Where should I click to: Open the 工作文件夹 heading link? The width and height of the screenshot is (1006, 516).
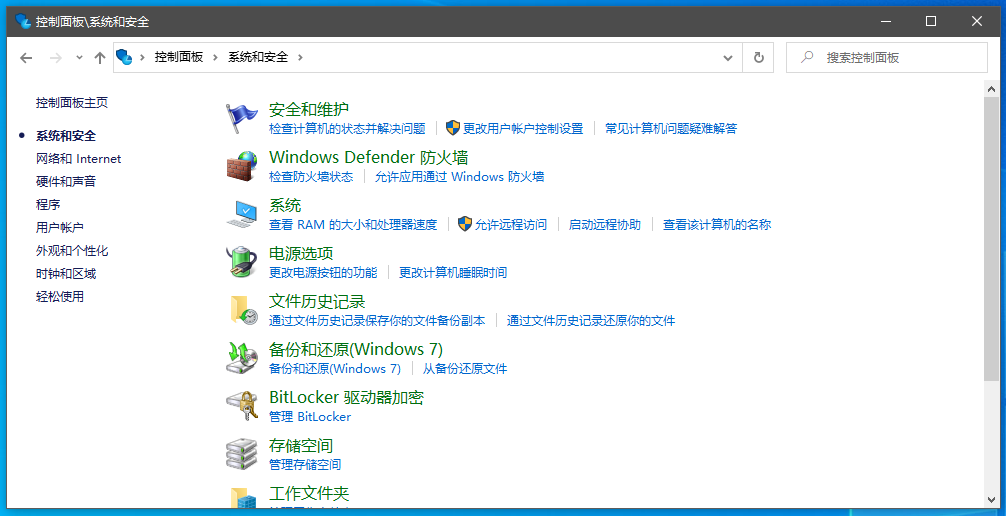click(x=309, y=494)
